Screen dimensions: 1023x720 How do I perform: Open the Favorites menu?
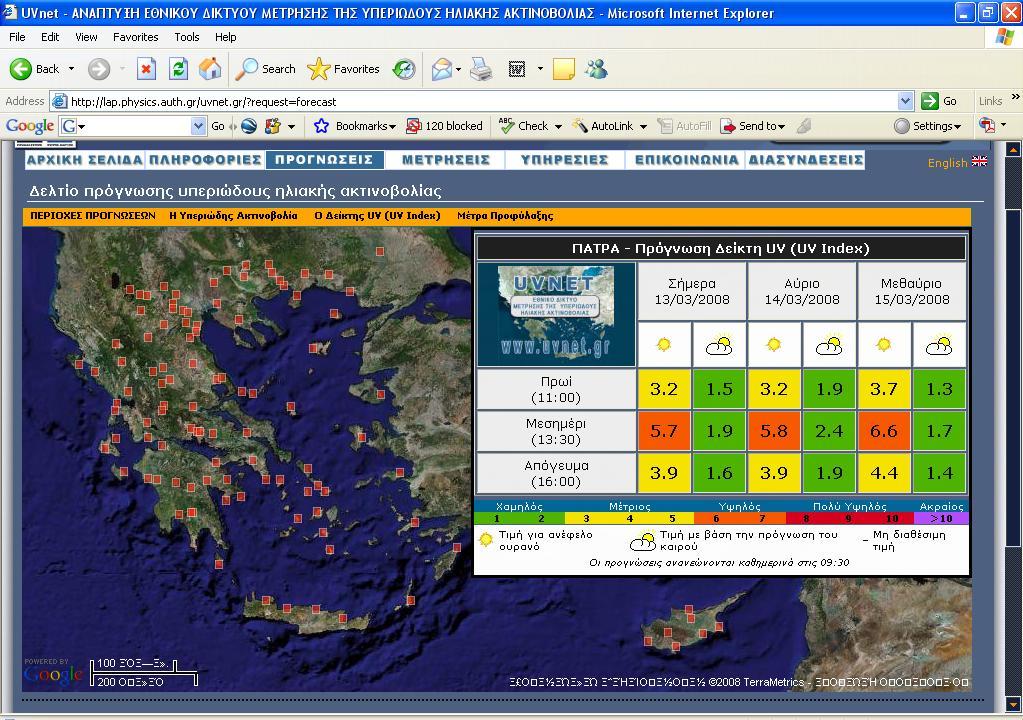tap(136, 37)
